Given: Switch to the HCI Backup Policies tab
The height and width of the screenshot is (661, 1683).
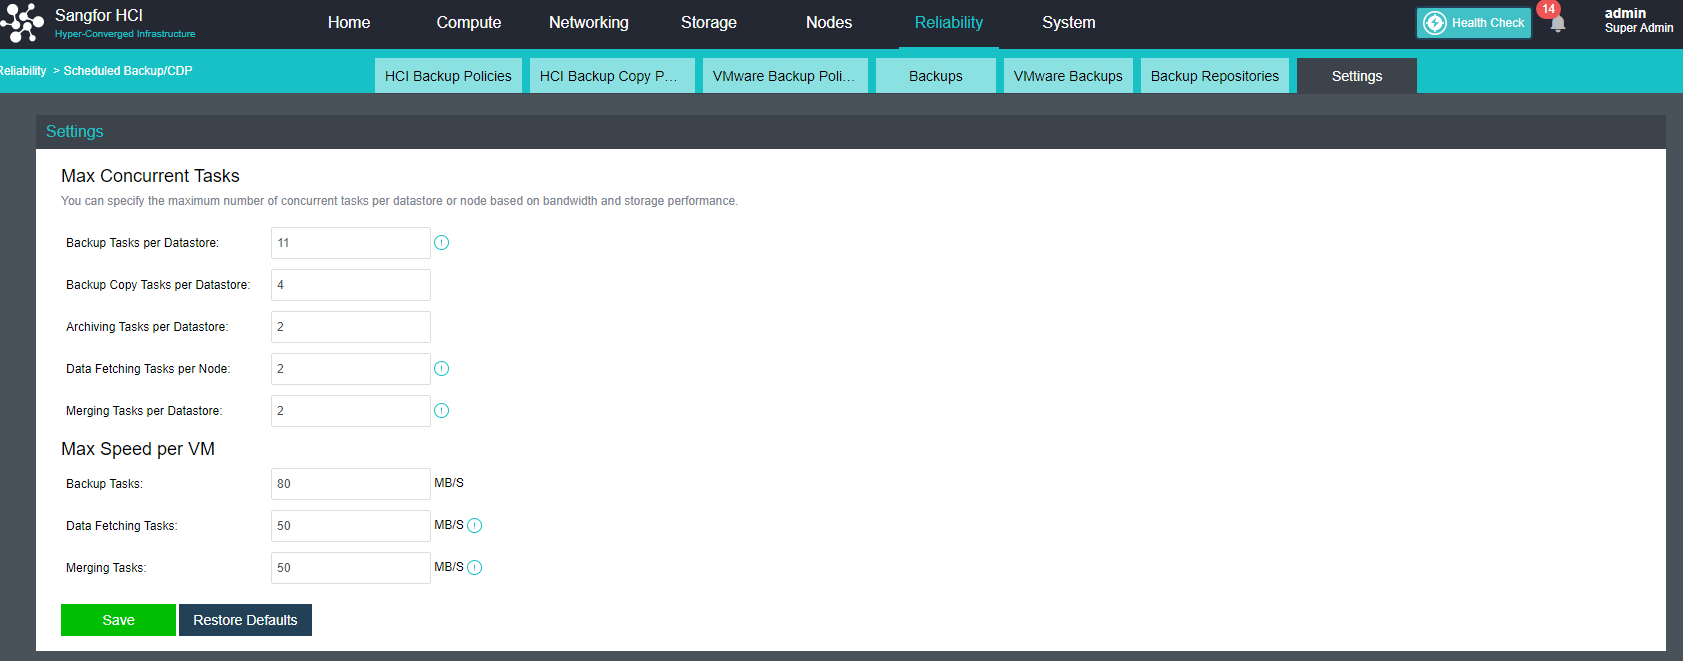Looking at the screenshot, I should tap(448, 76).
